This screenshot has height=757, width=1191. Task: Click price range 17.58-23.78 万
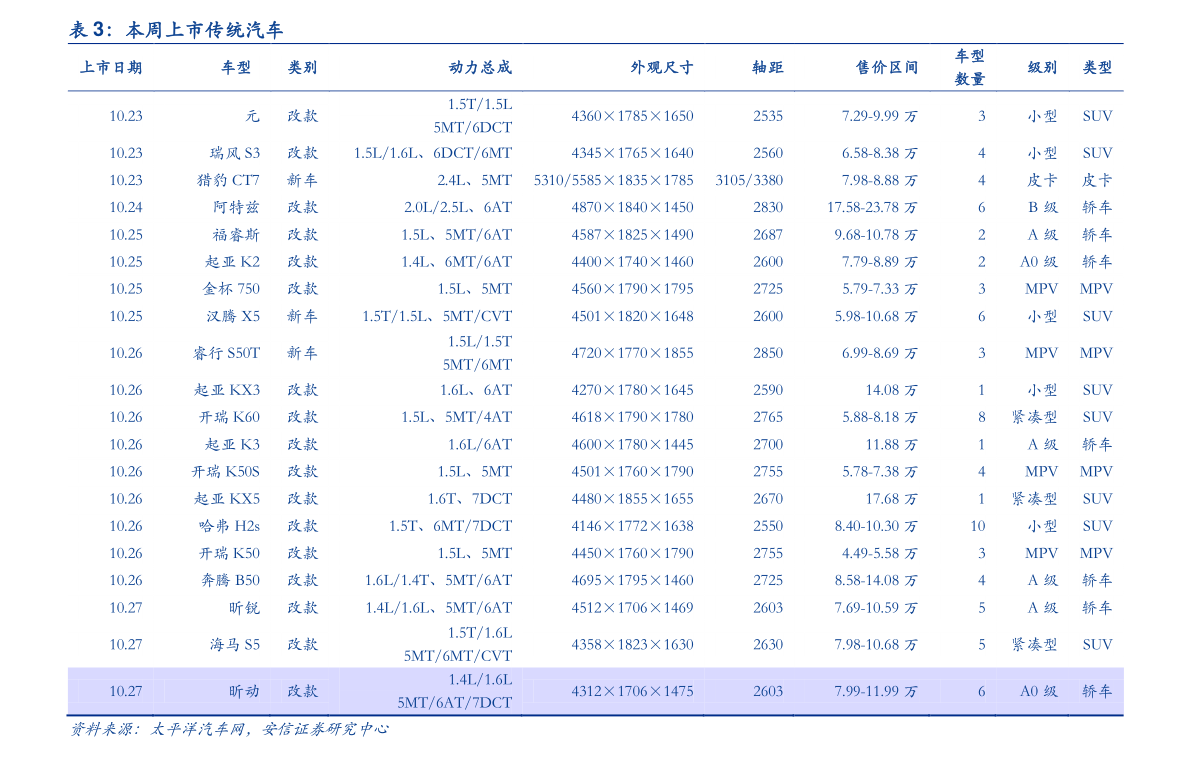[x=873, y=207]
